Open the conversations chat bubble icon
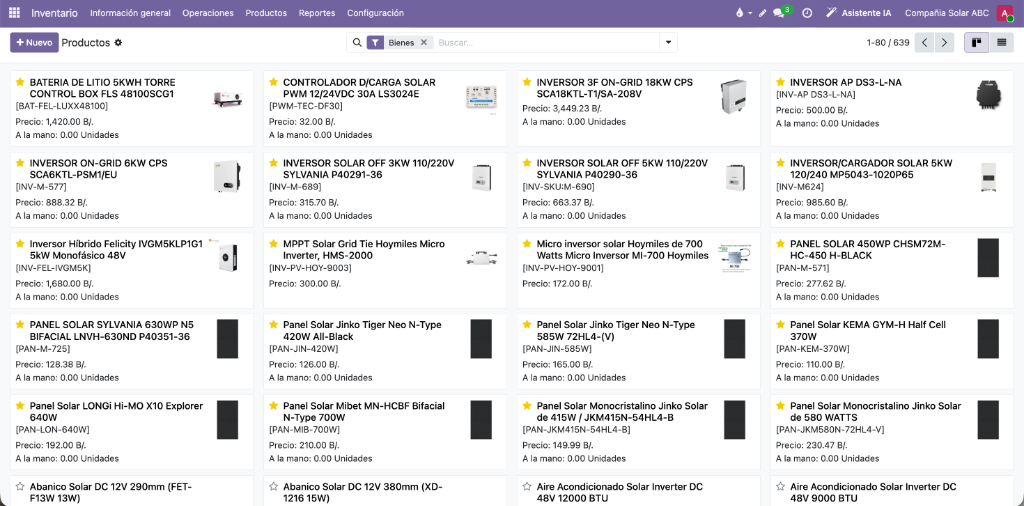This screenshot has width=1024, height=506. pyautogui.click(x=778, y=13)
